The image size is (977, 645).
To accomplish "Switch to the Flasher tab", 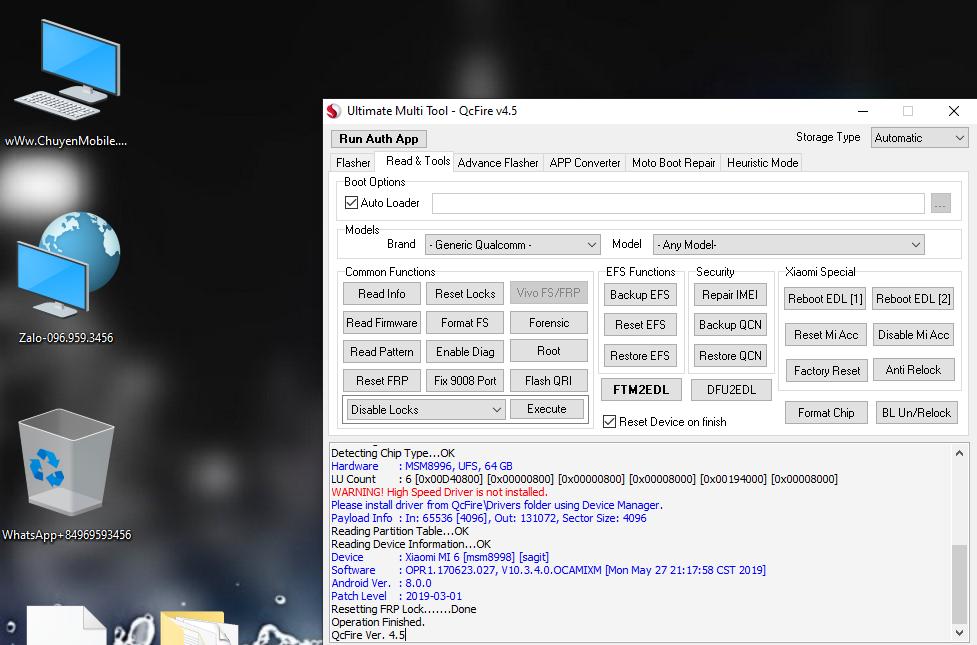I will tap(353, 163).
